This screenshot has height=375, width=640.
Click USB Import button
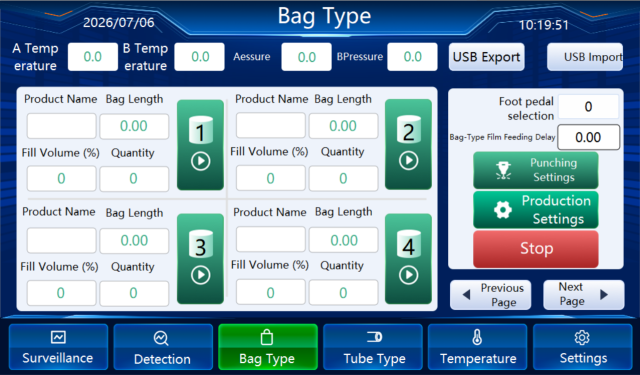(585, 57)
